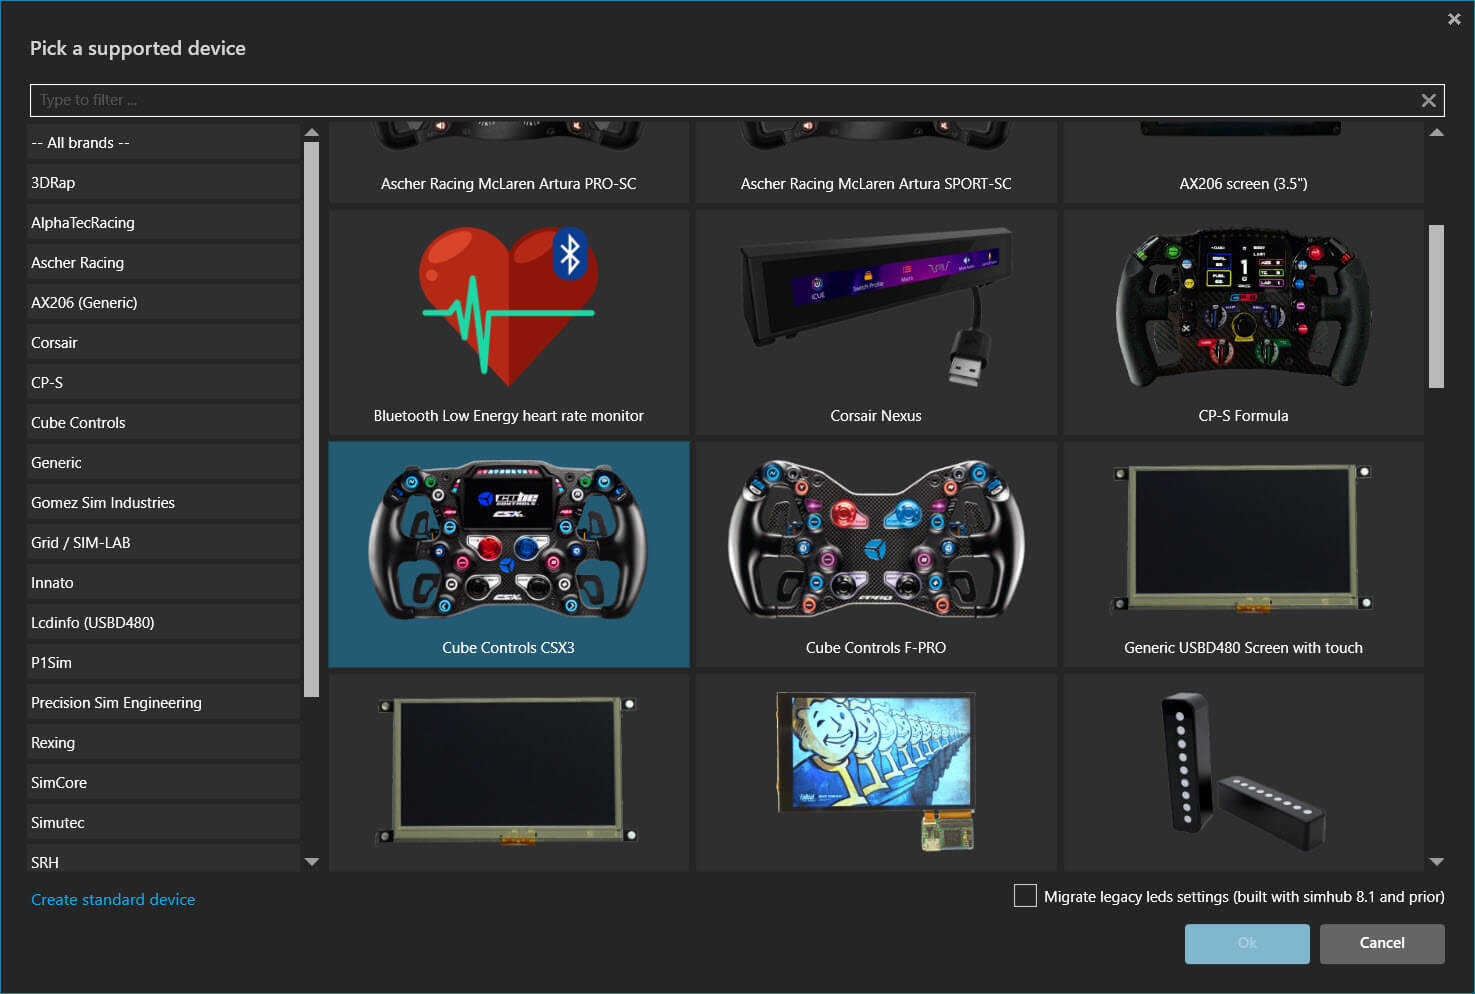
Task: Choose the Corsair Nexus device
Action: click(x=875, y=320)
